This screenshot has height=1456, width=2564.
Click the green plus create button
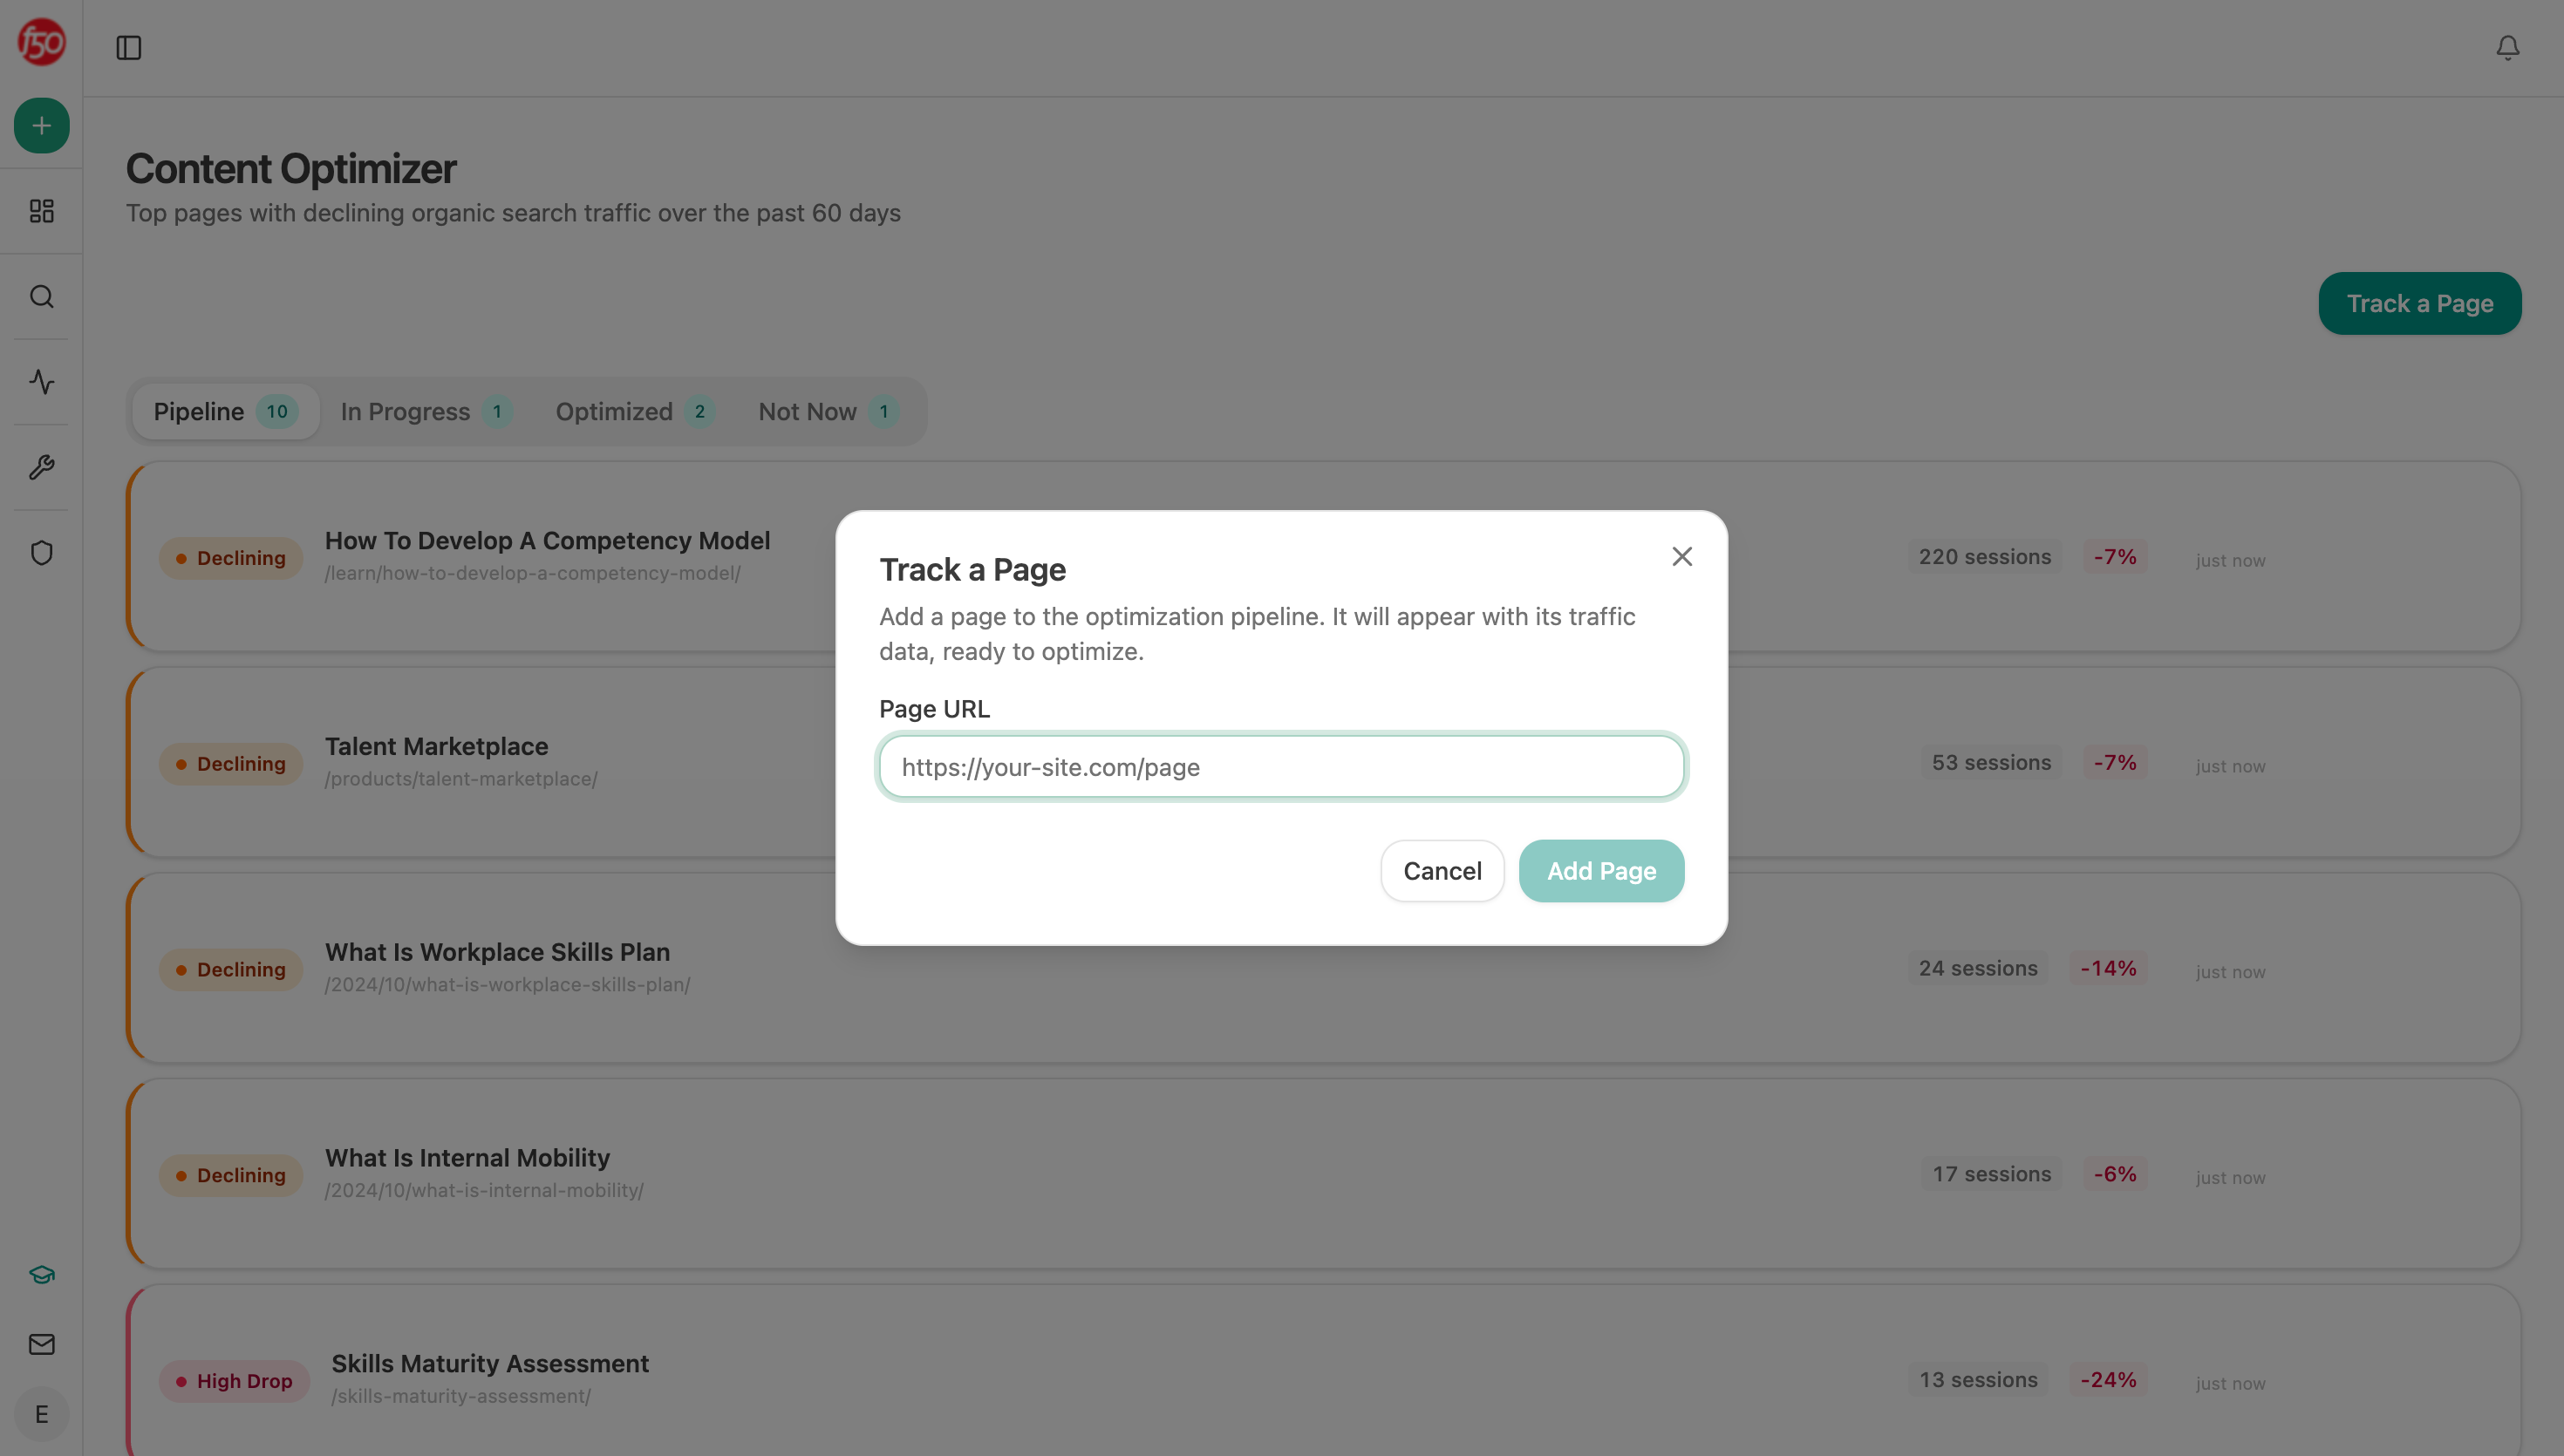point(41,126)
